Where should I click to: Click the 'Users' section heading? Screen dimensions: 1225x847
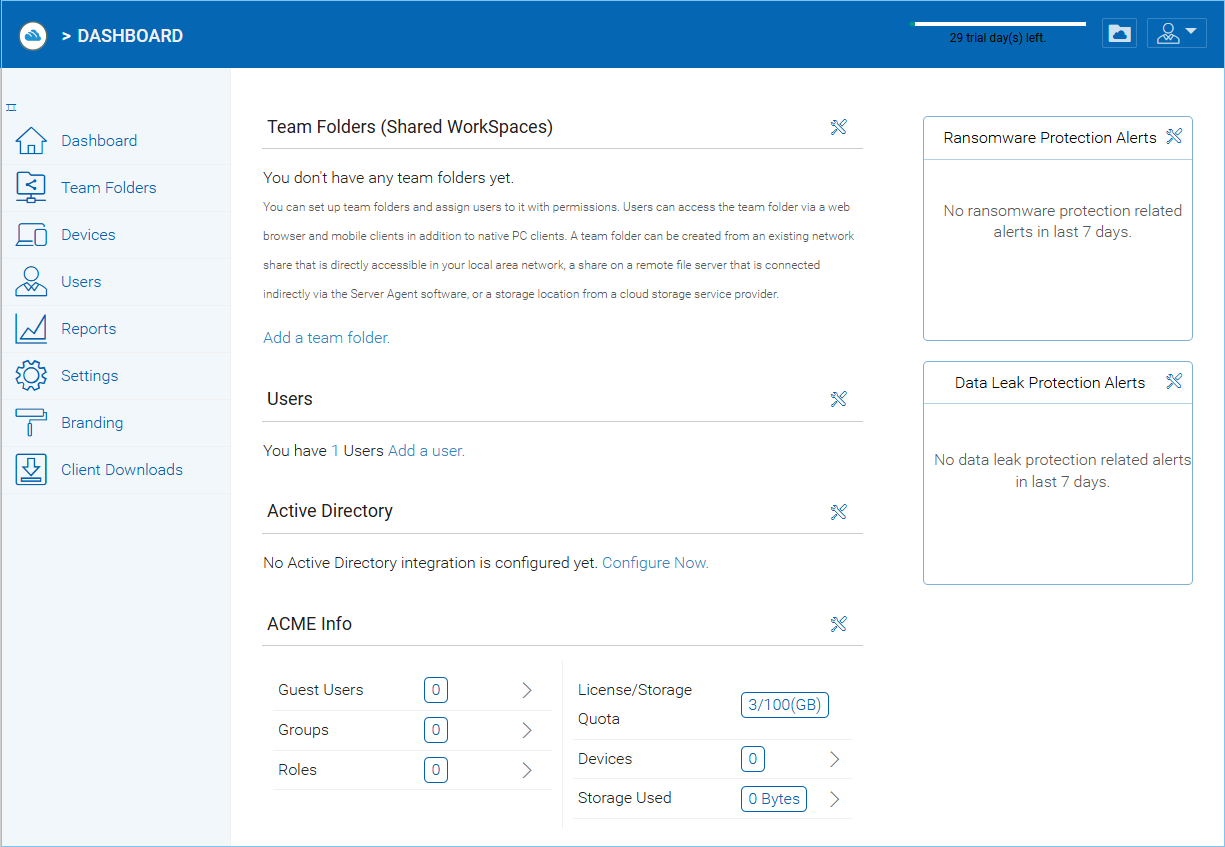coord(290,399)
